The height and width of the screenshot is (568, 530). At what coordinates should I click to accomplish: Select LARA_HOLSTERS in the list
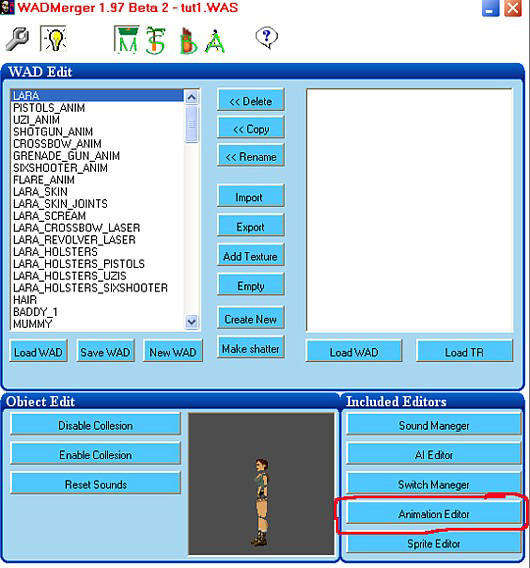[97, 251]
